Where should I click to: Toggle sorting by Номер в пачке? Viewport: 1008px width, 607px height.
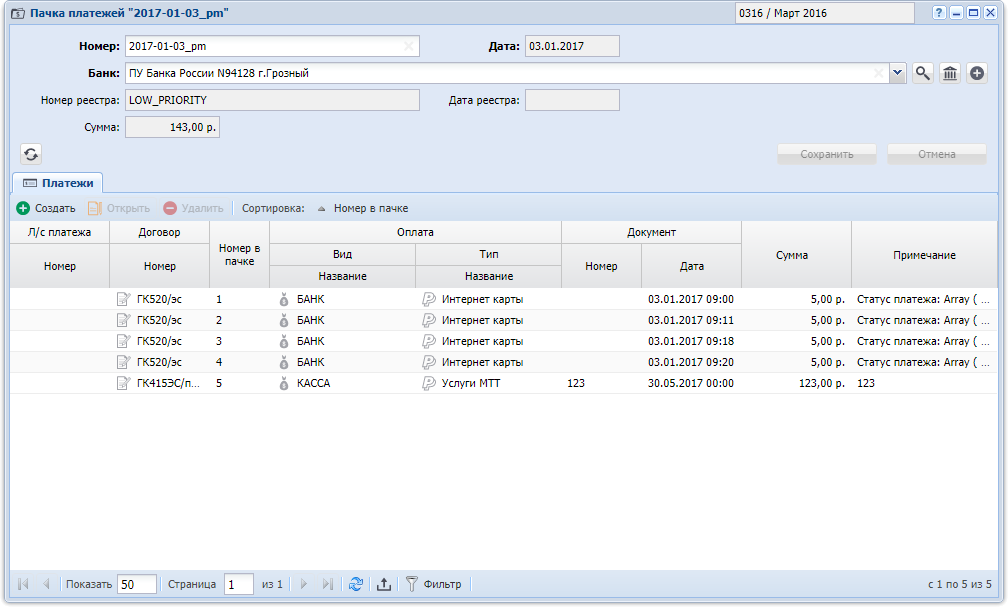click(x=363, y=208)
